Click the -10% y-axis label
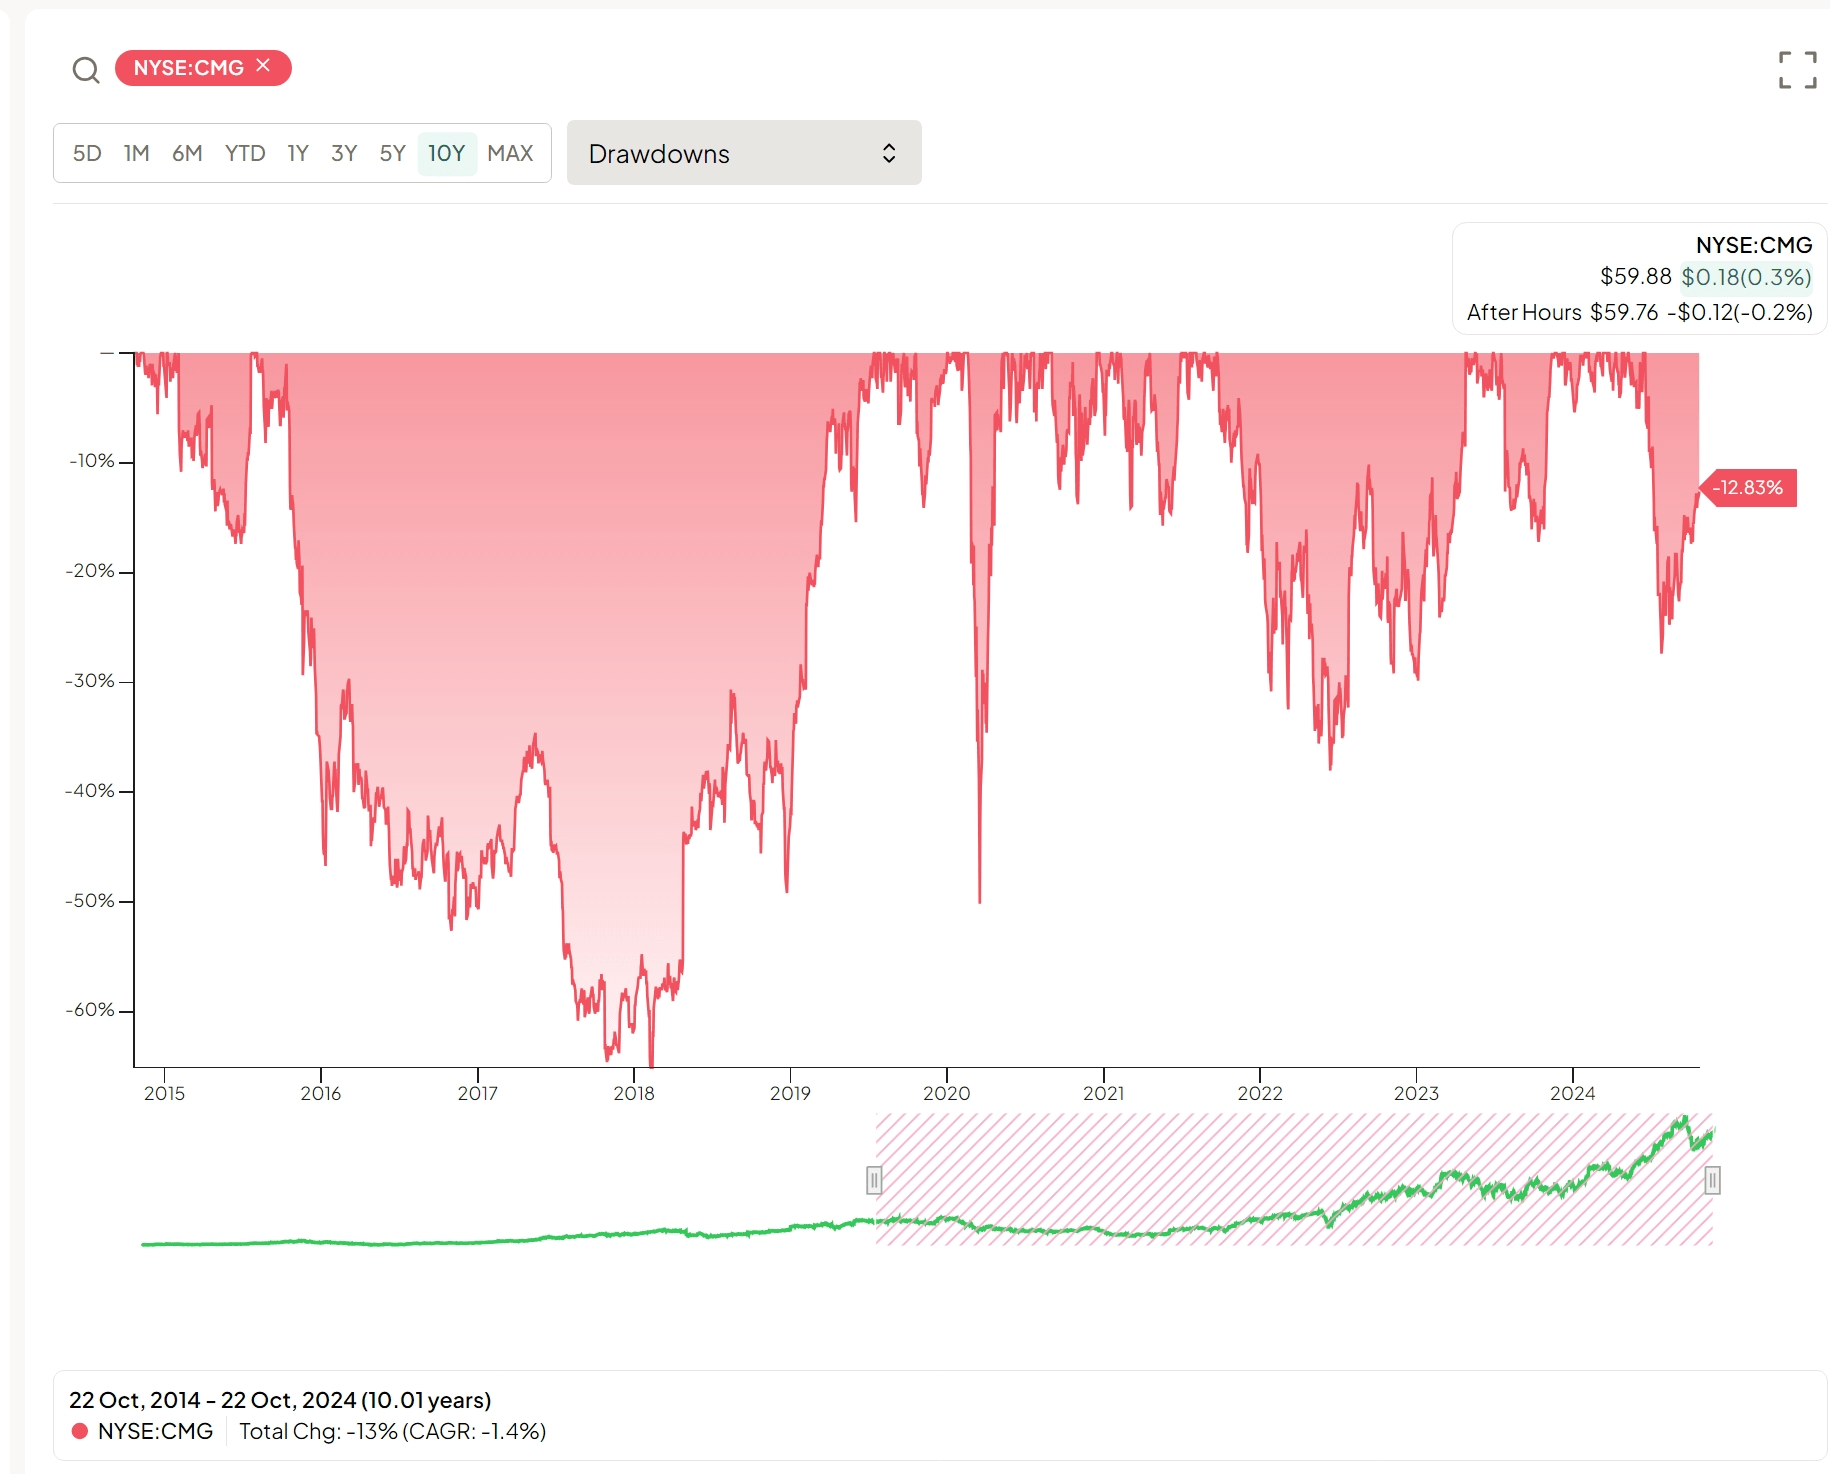 92,461
